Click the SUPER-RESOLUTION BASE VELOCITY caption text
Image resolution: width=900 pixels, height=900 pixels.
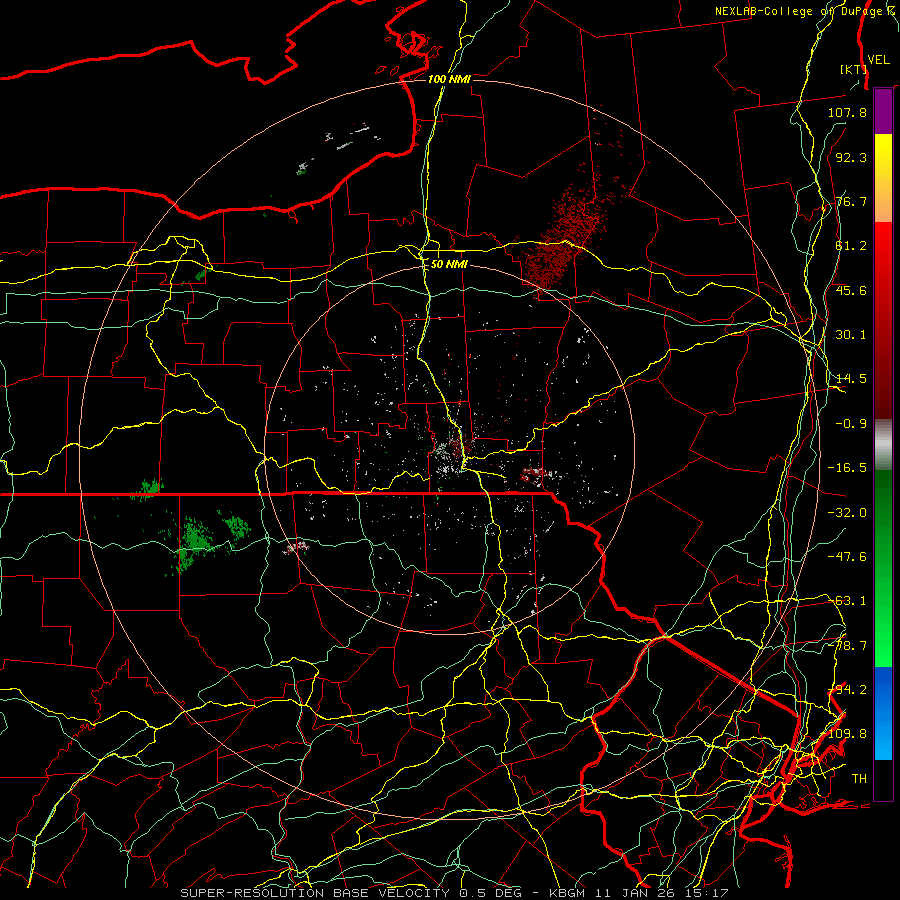coord(315,893)
